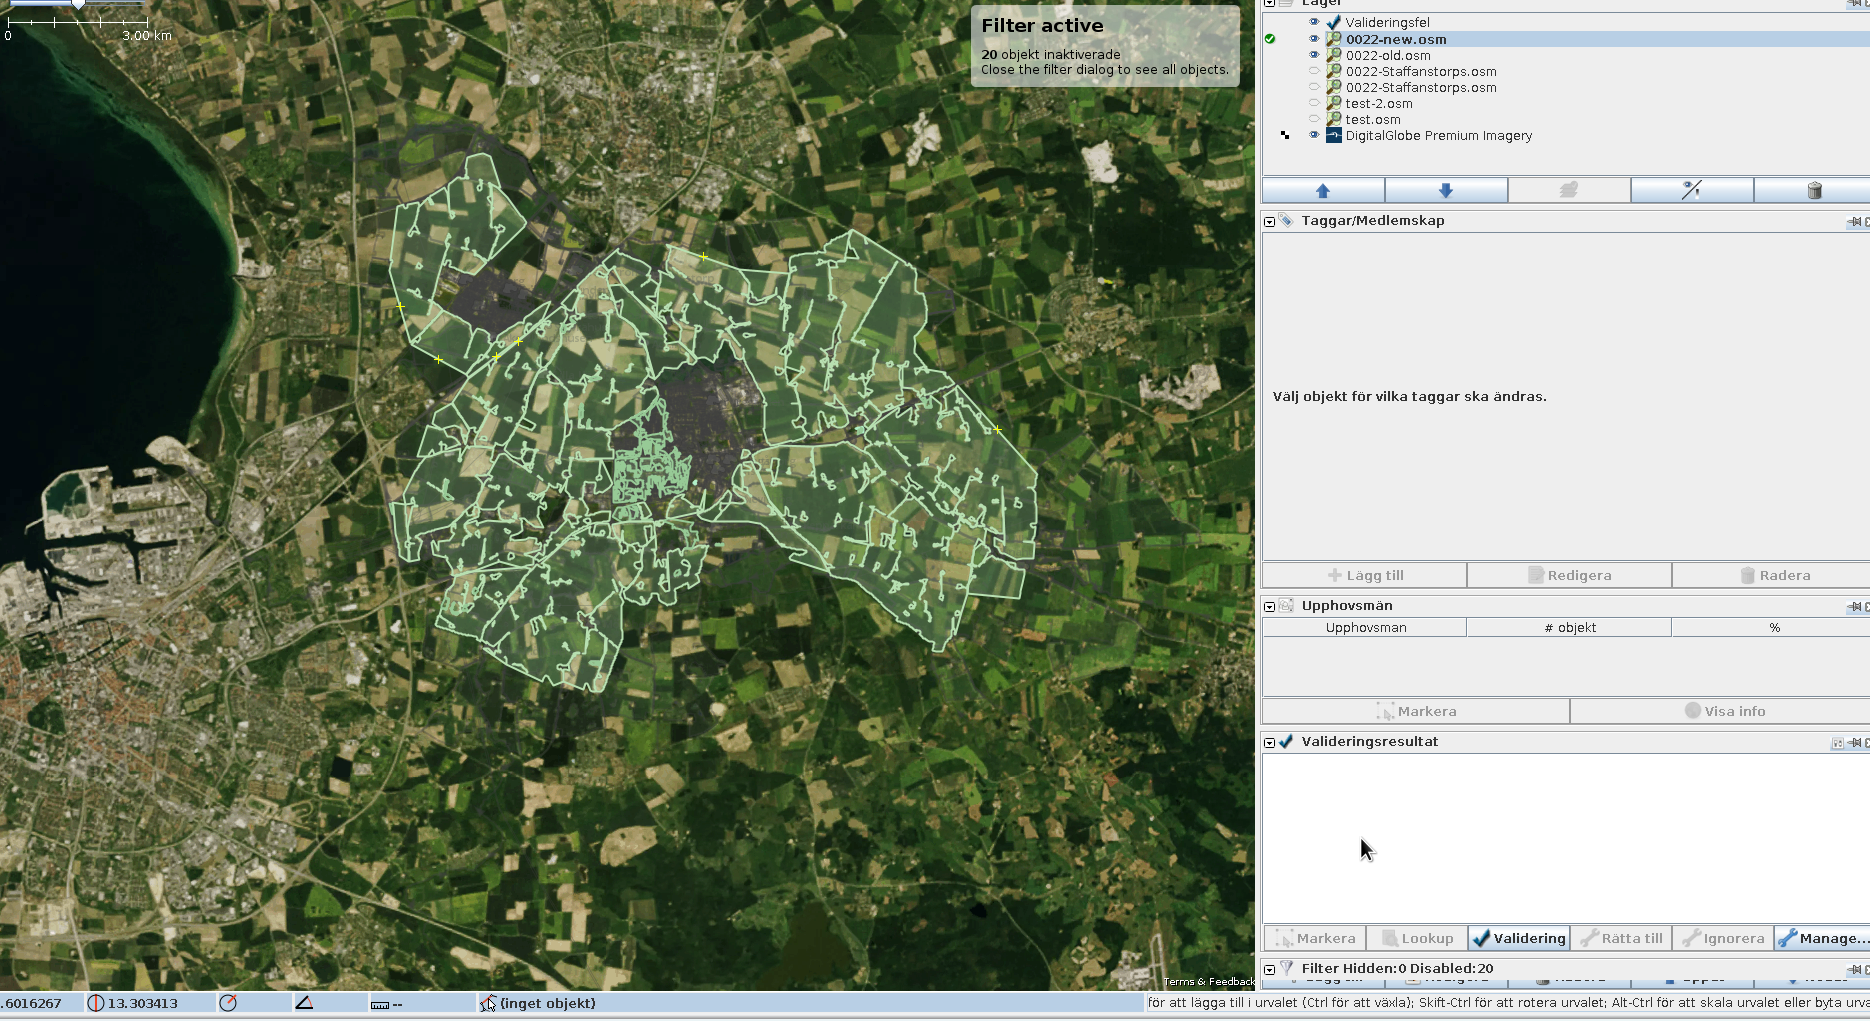Collapse the Filter panel
The image size is (1870, 1021).
(x=1270, y=969)
